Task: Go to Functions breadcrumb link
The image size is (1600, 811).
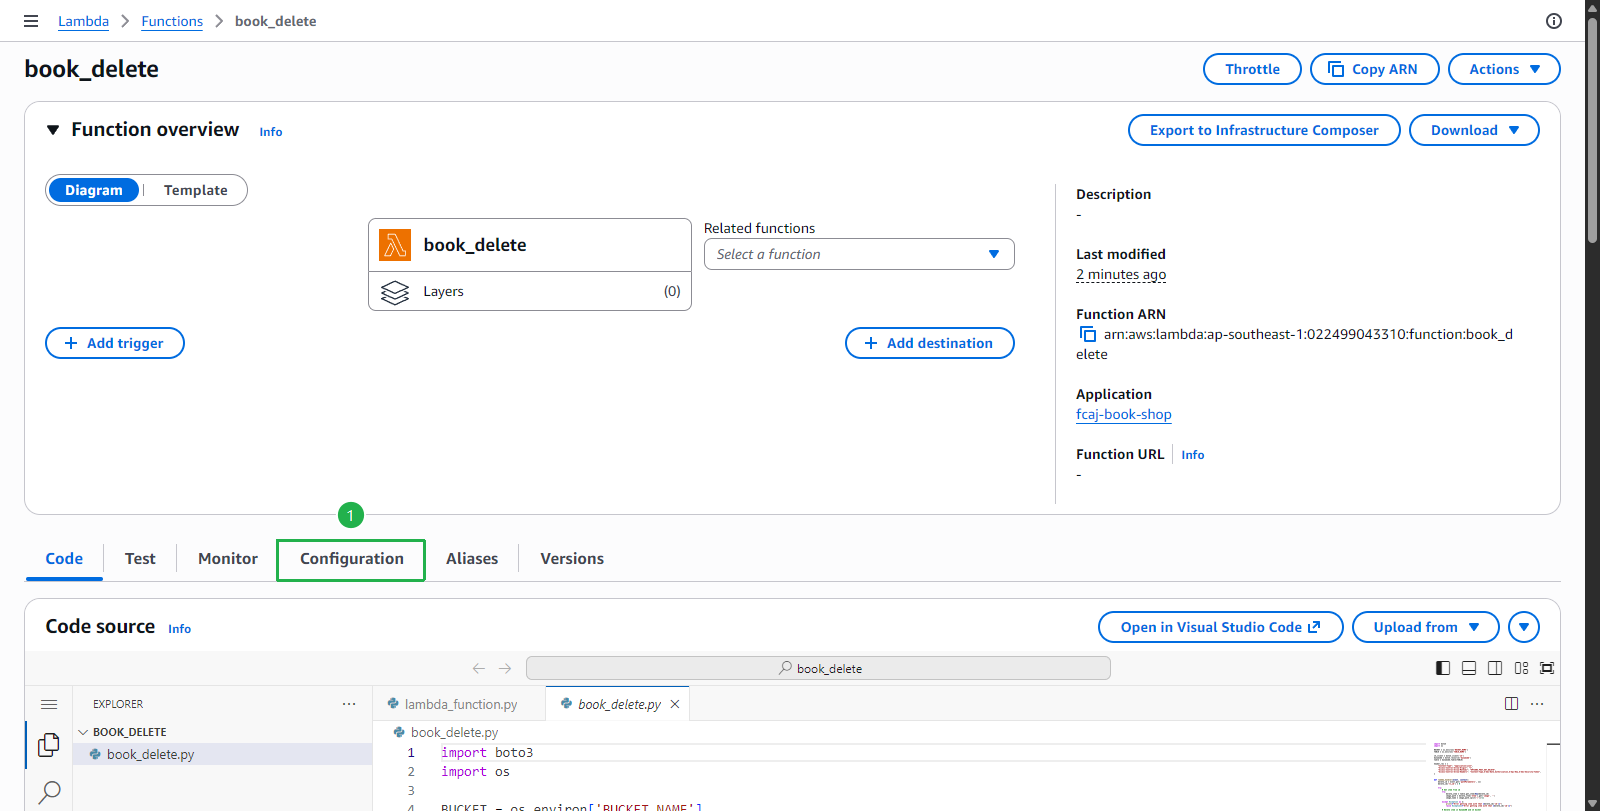Action: (x=172, y=21)
